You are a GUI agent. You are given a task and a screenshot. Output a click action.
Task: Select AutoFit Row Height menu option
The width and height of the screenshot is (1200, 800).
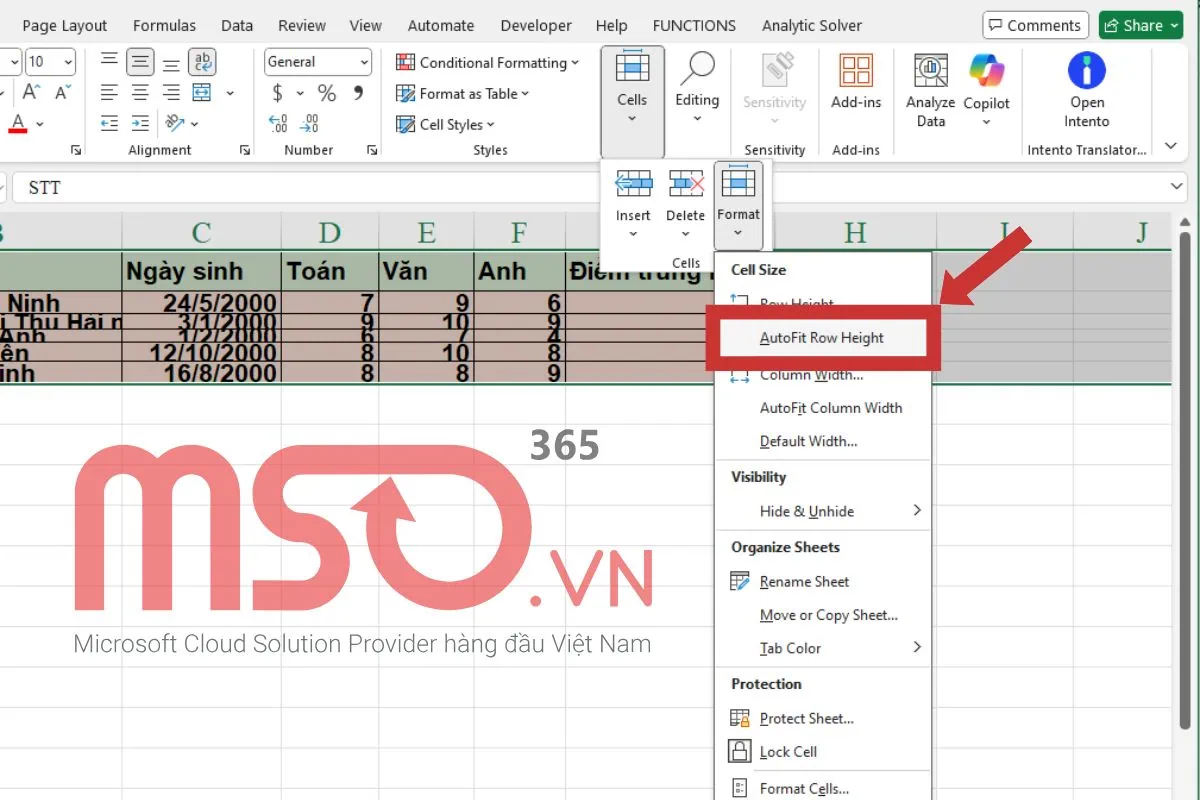(821, 338)
